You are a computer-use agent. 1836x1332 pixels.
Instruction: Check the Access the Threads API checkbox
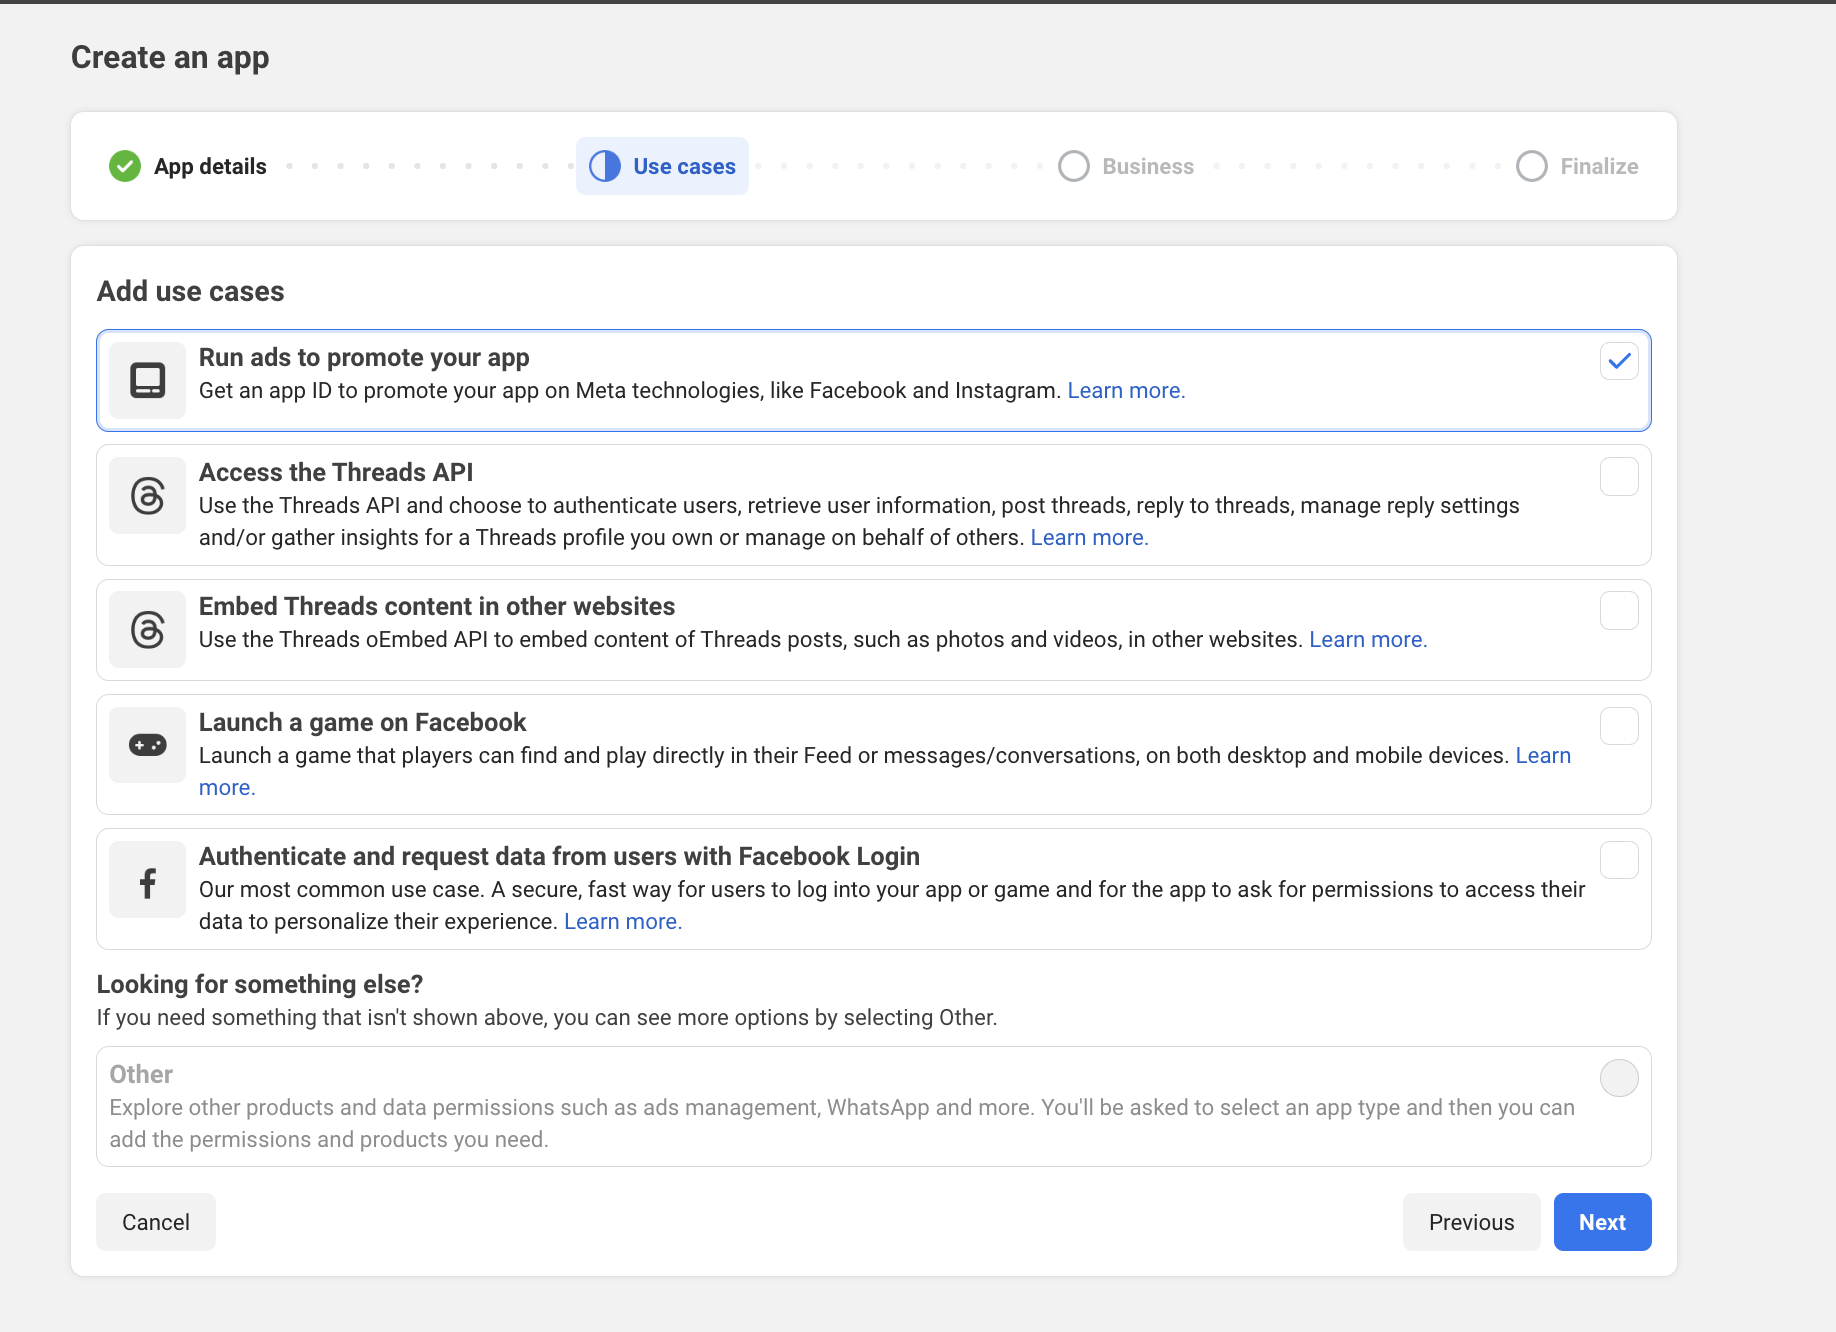(1619, 476)
